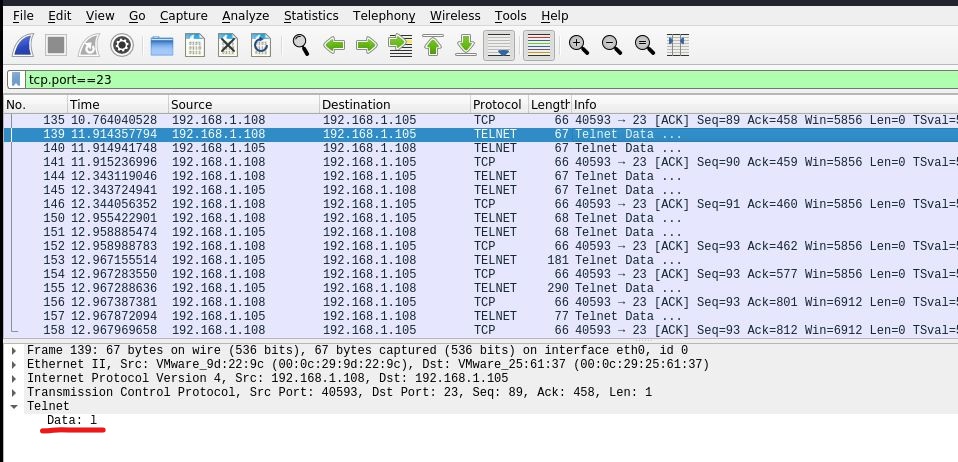Open capture options gear icon
The height and width of the screenshot is (462, 958).
[x=122, y=45]
